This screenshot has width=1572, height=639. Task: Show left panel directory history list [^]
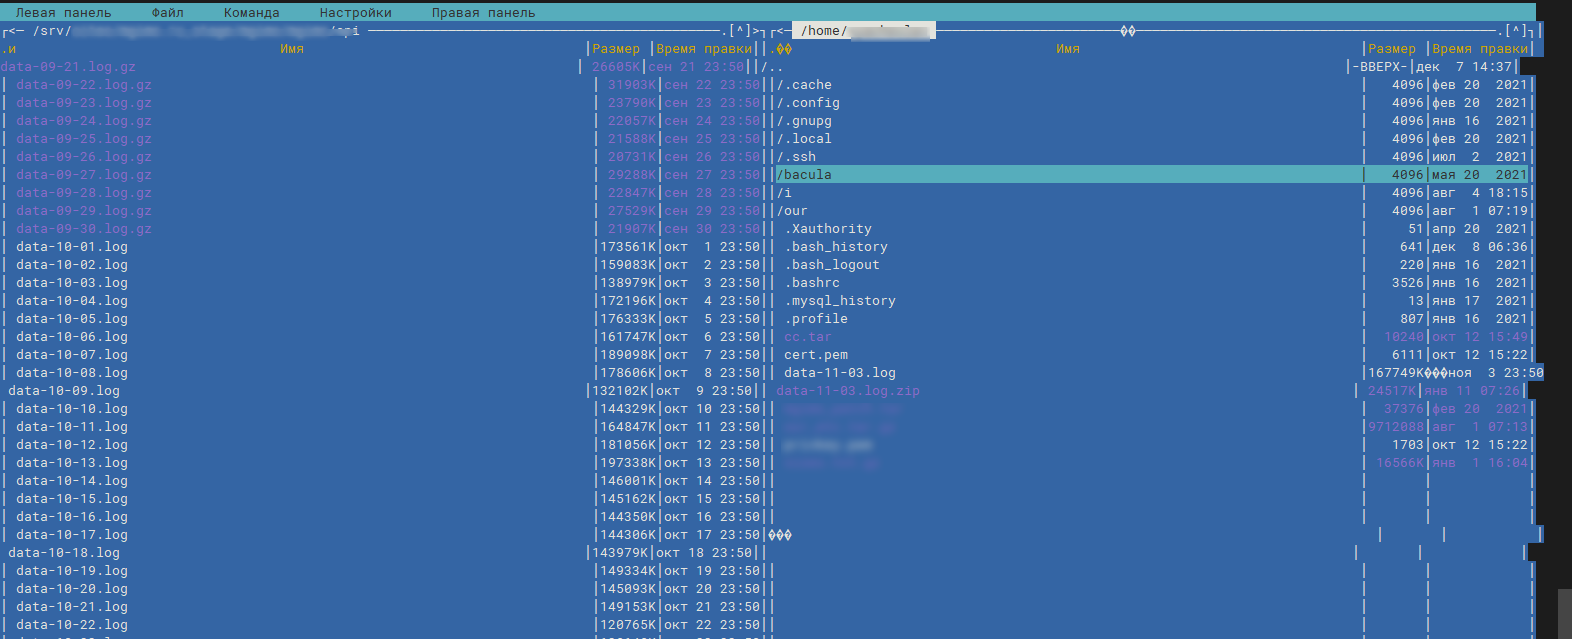(x=739, y=31)
